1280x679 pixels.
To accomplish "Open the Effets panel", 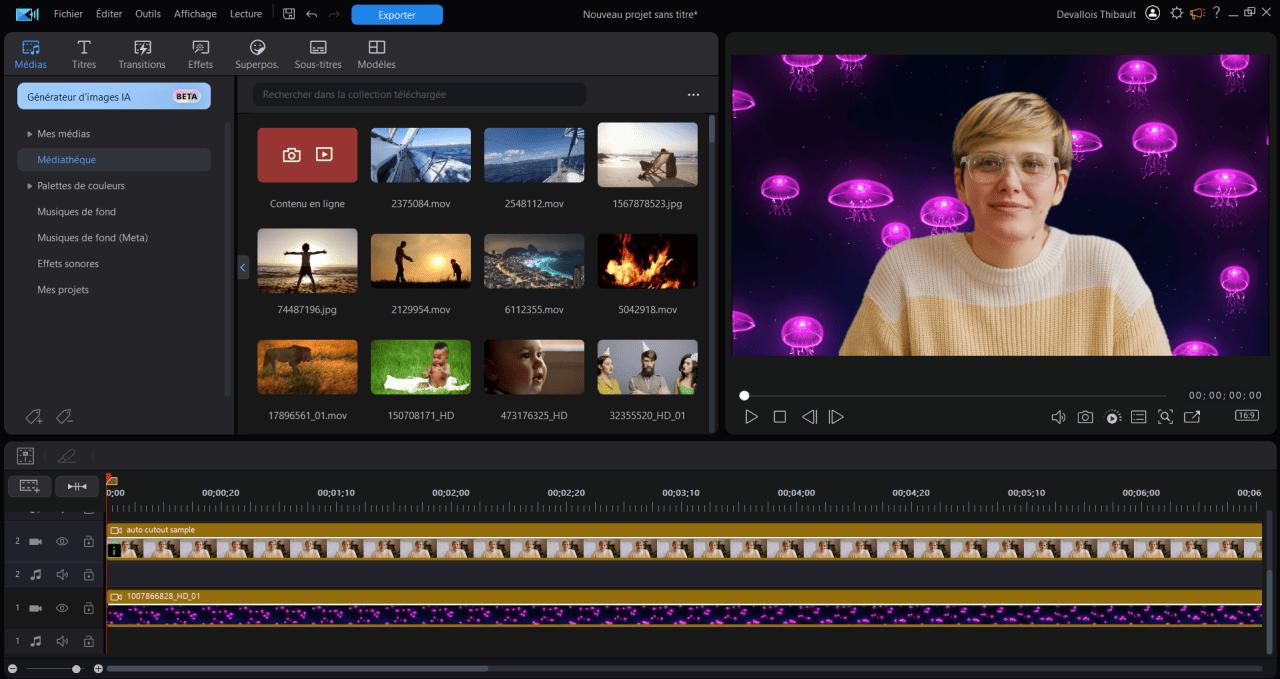I will (x=200, y=54).
